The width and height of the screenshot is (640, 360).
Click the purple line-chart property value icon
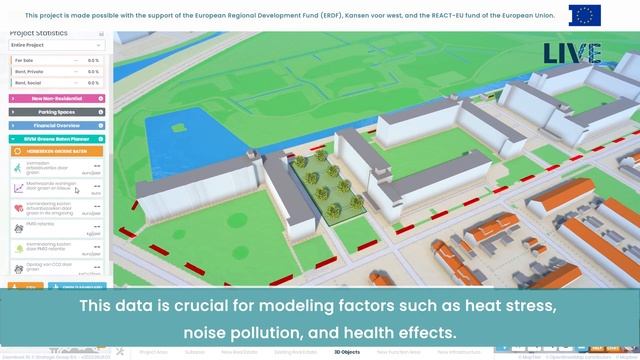click(x=18, y=188)
